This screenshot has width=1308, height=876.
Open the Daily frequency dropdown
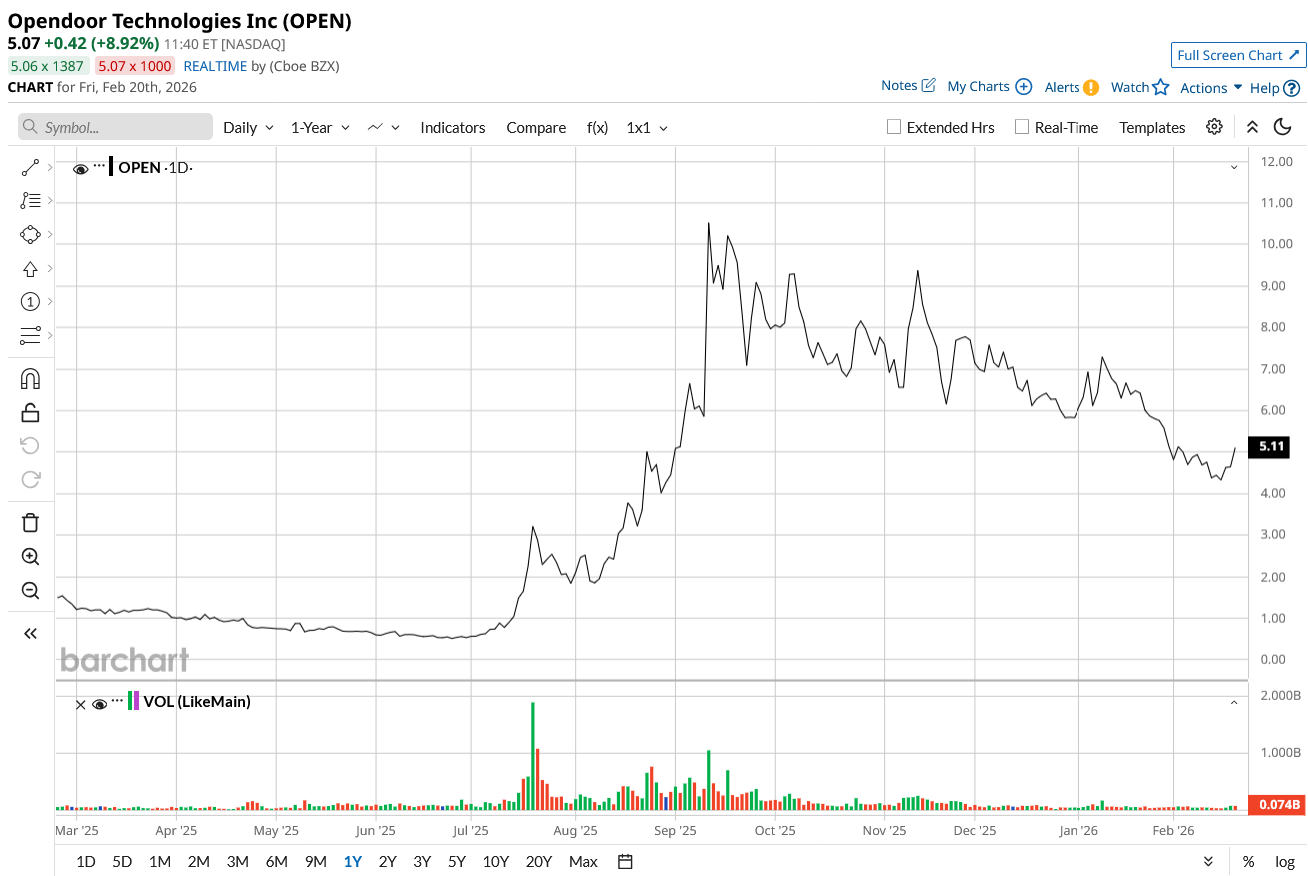[x=248, y=128]
